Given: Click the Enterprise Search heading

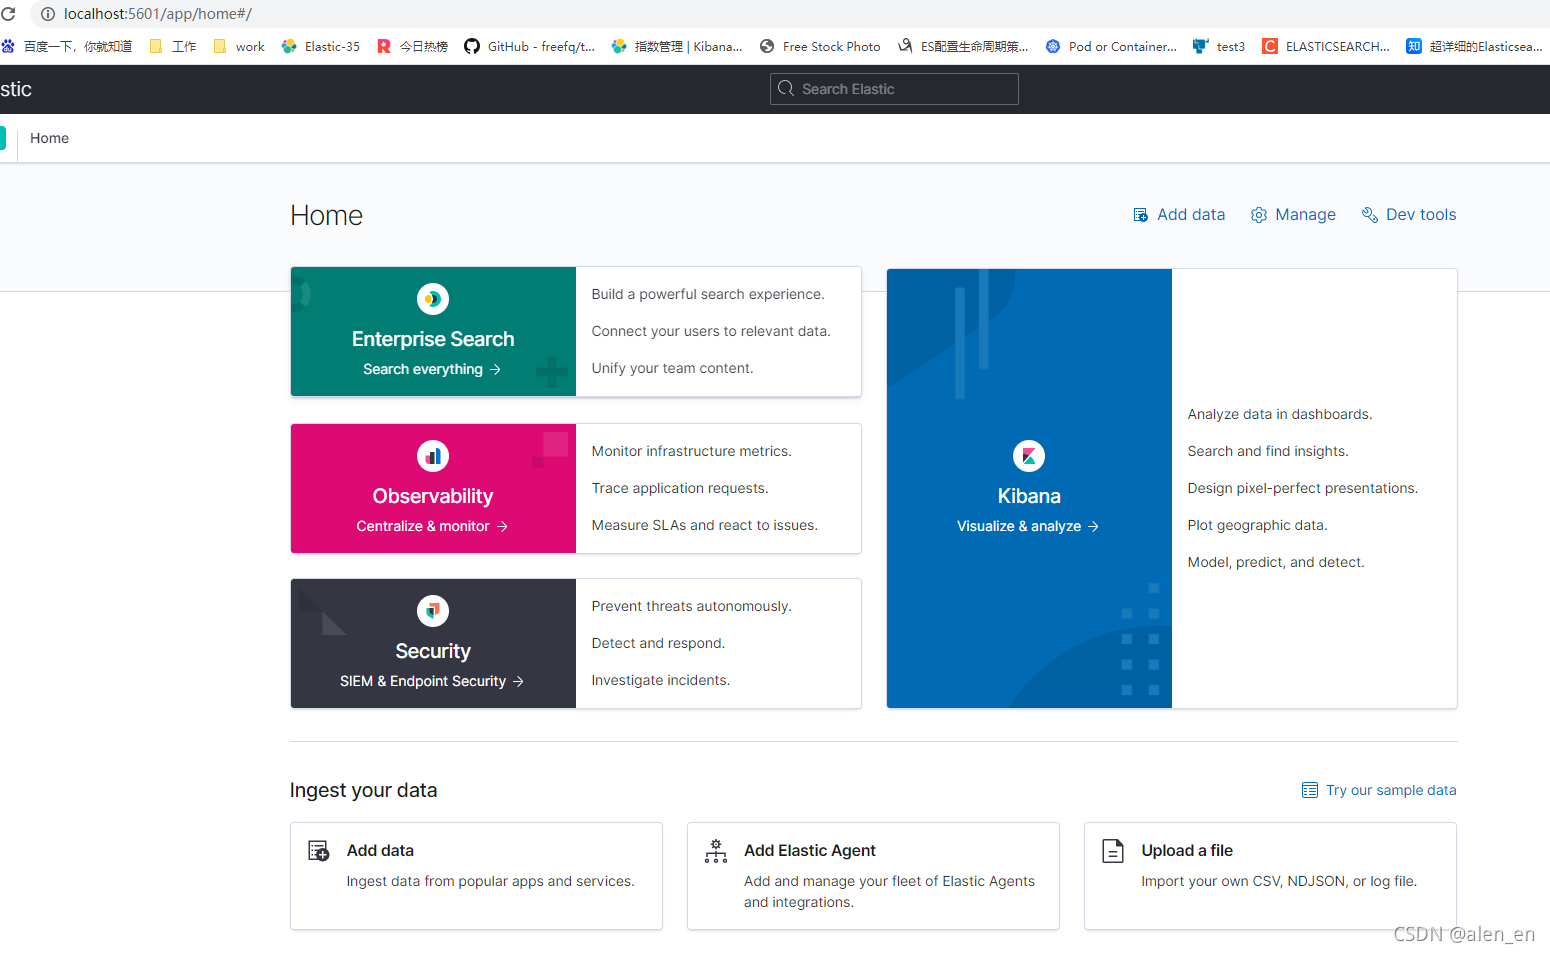Looking at the screenshot, I should 433,339.
